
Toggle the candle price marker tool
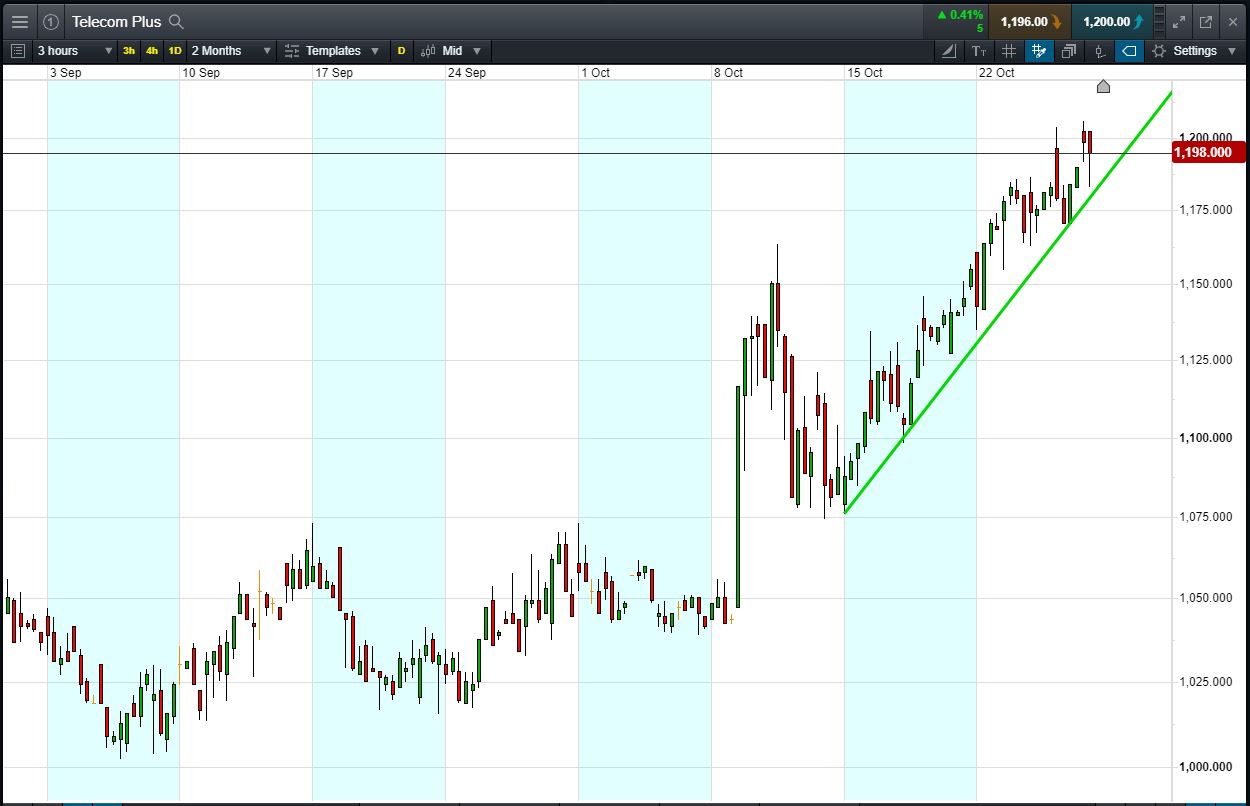[x=1100, y=51]
